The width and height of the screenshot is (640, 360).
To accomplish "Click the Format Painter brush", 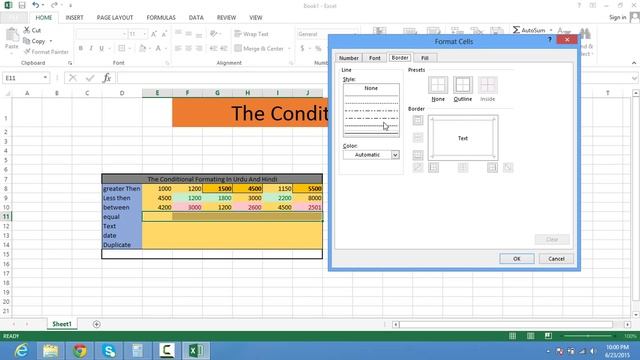I will click(x=27, y=51).
